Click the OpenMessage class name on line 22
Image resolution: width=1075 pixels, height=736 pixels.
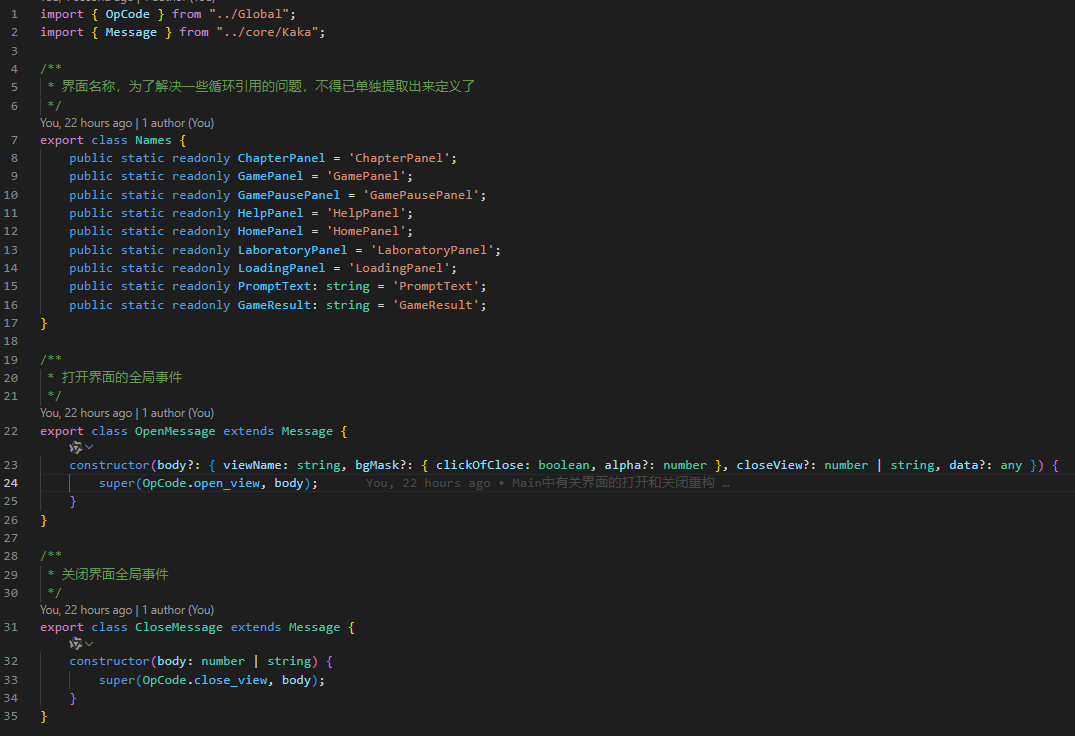tap(175, 431)
